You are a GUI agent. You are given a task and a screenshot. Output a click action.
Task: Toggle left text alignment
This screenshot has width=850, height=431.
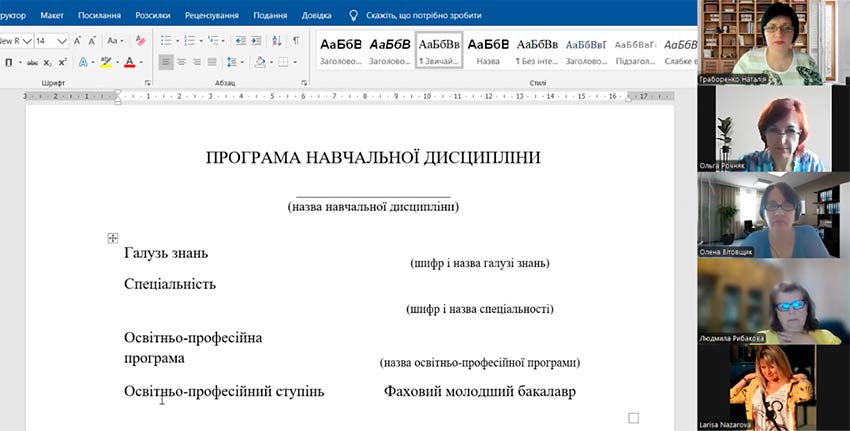[x=167, y=62]
